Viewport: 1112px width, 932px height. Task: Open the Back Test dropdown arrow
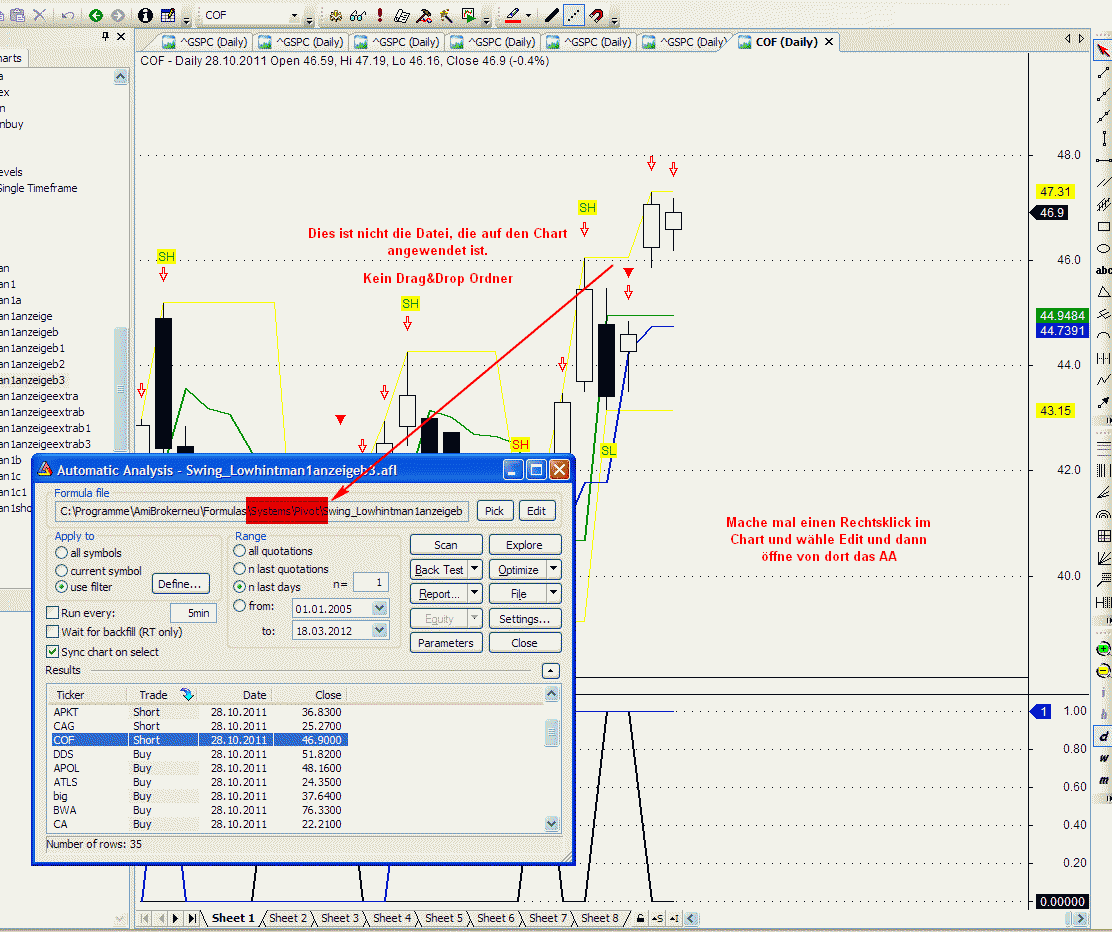(x=475, y=570)
